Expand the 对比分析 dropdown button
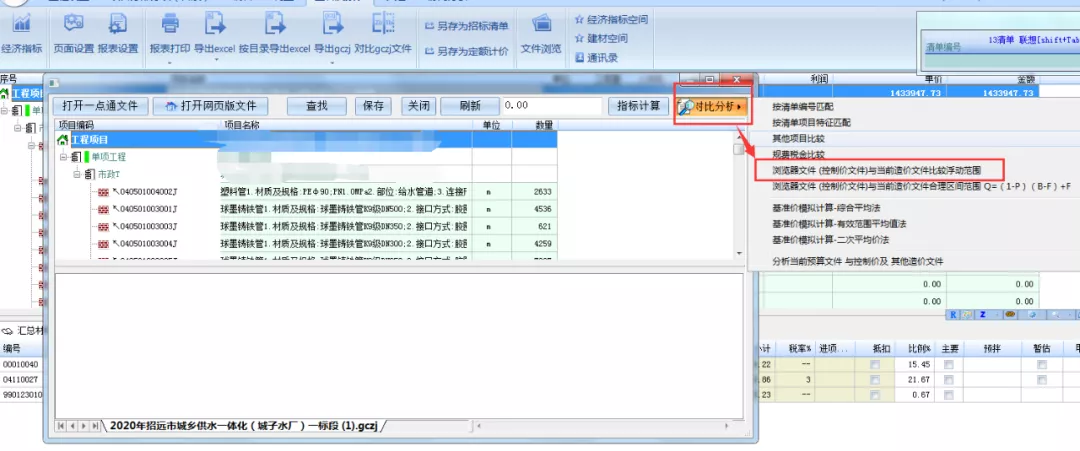The height and width of the screenshot is (451, 1080). coord(711,105)
